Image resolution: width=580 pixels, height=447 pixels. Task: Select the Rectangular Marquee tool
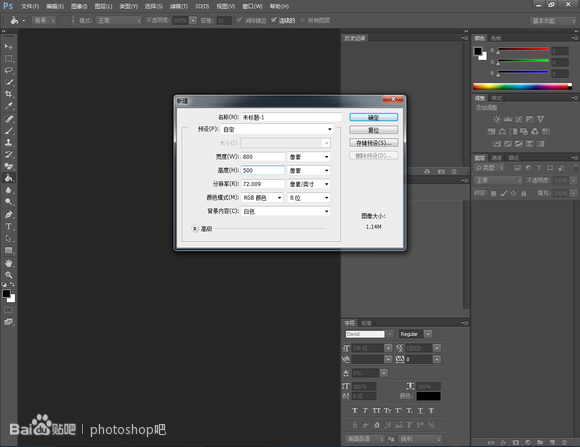pyautogui.click(x=9, y=58)
